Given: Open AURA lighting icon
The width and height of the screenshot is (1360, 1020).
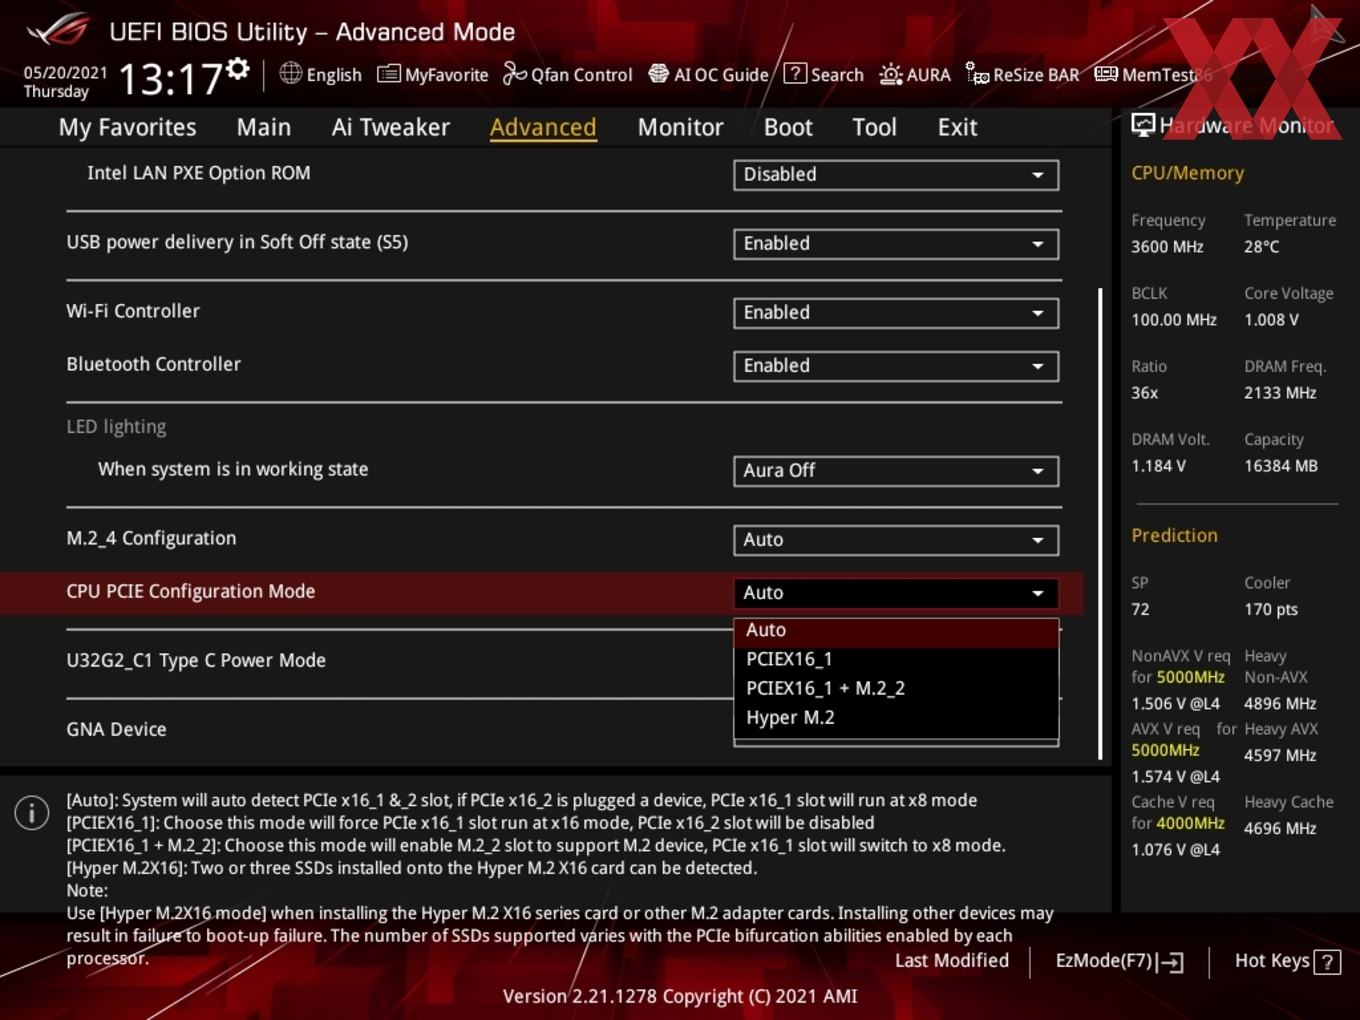Looking at the screenshot, I should (890, 74).
